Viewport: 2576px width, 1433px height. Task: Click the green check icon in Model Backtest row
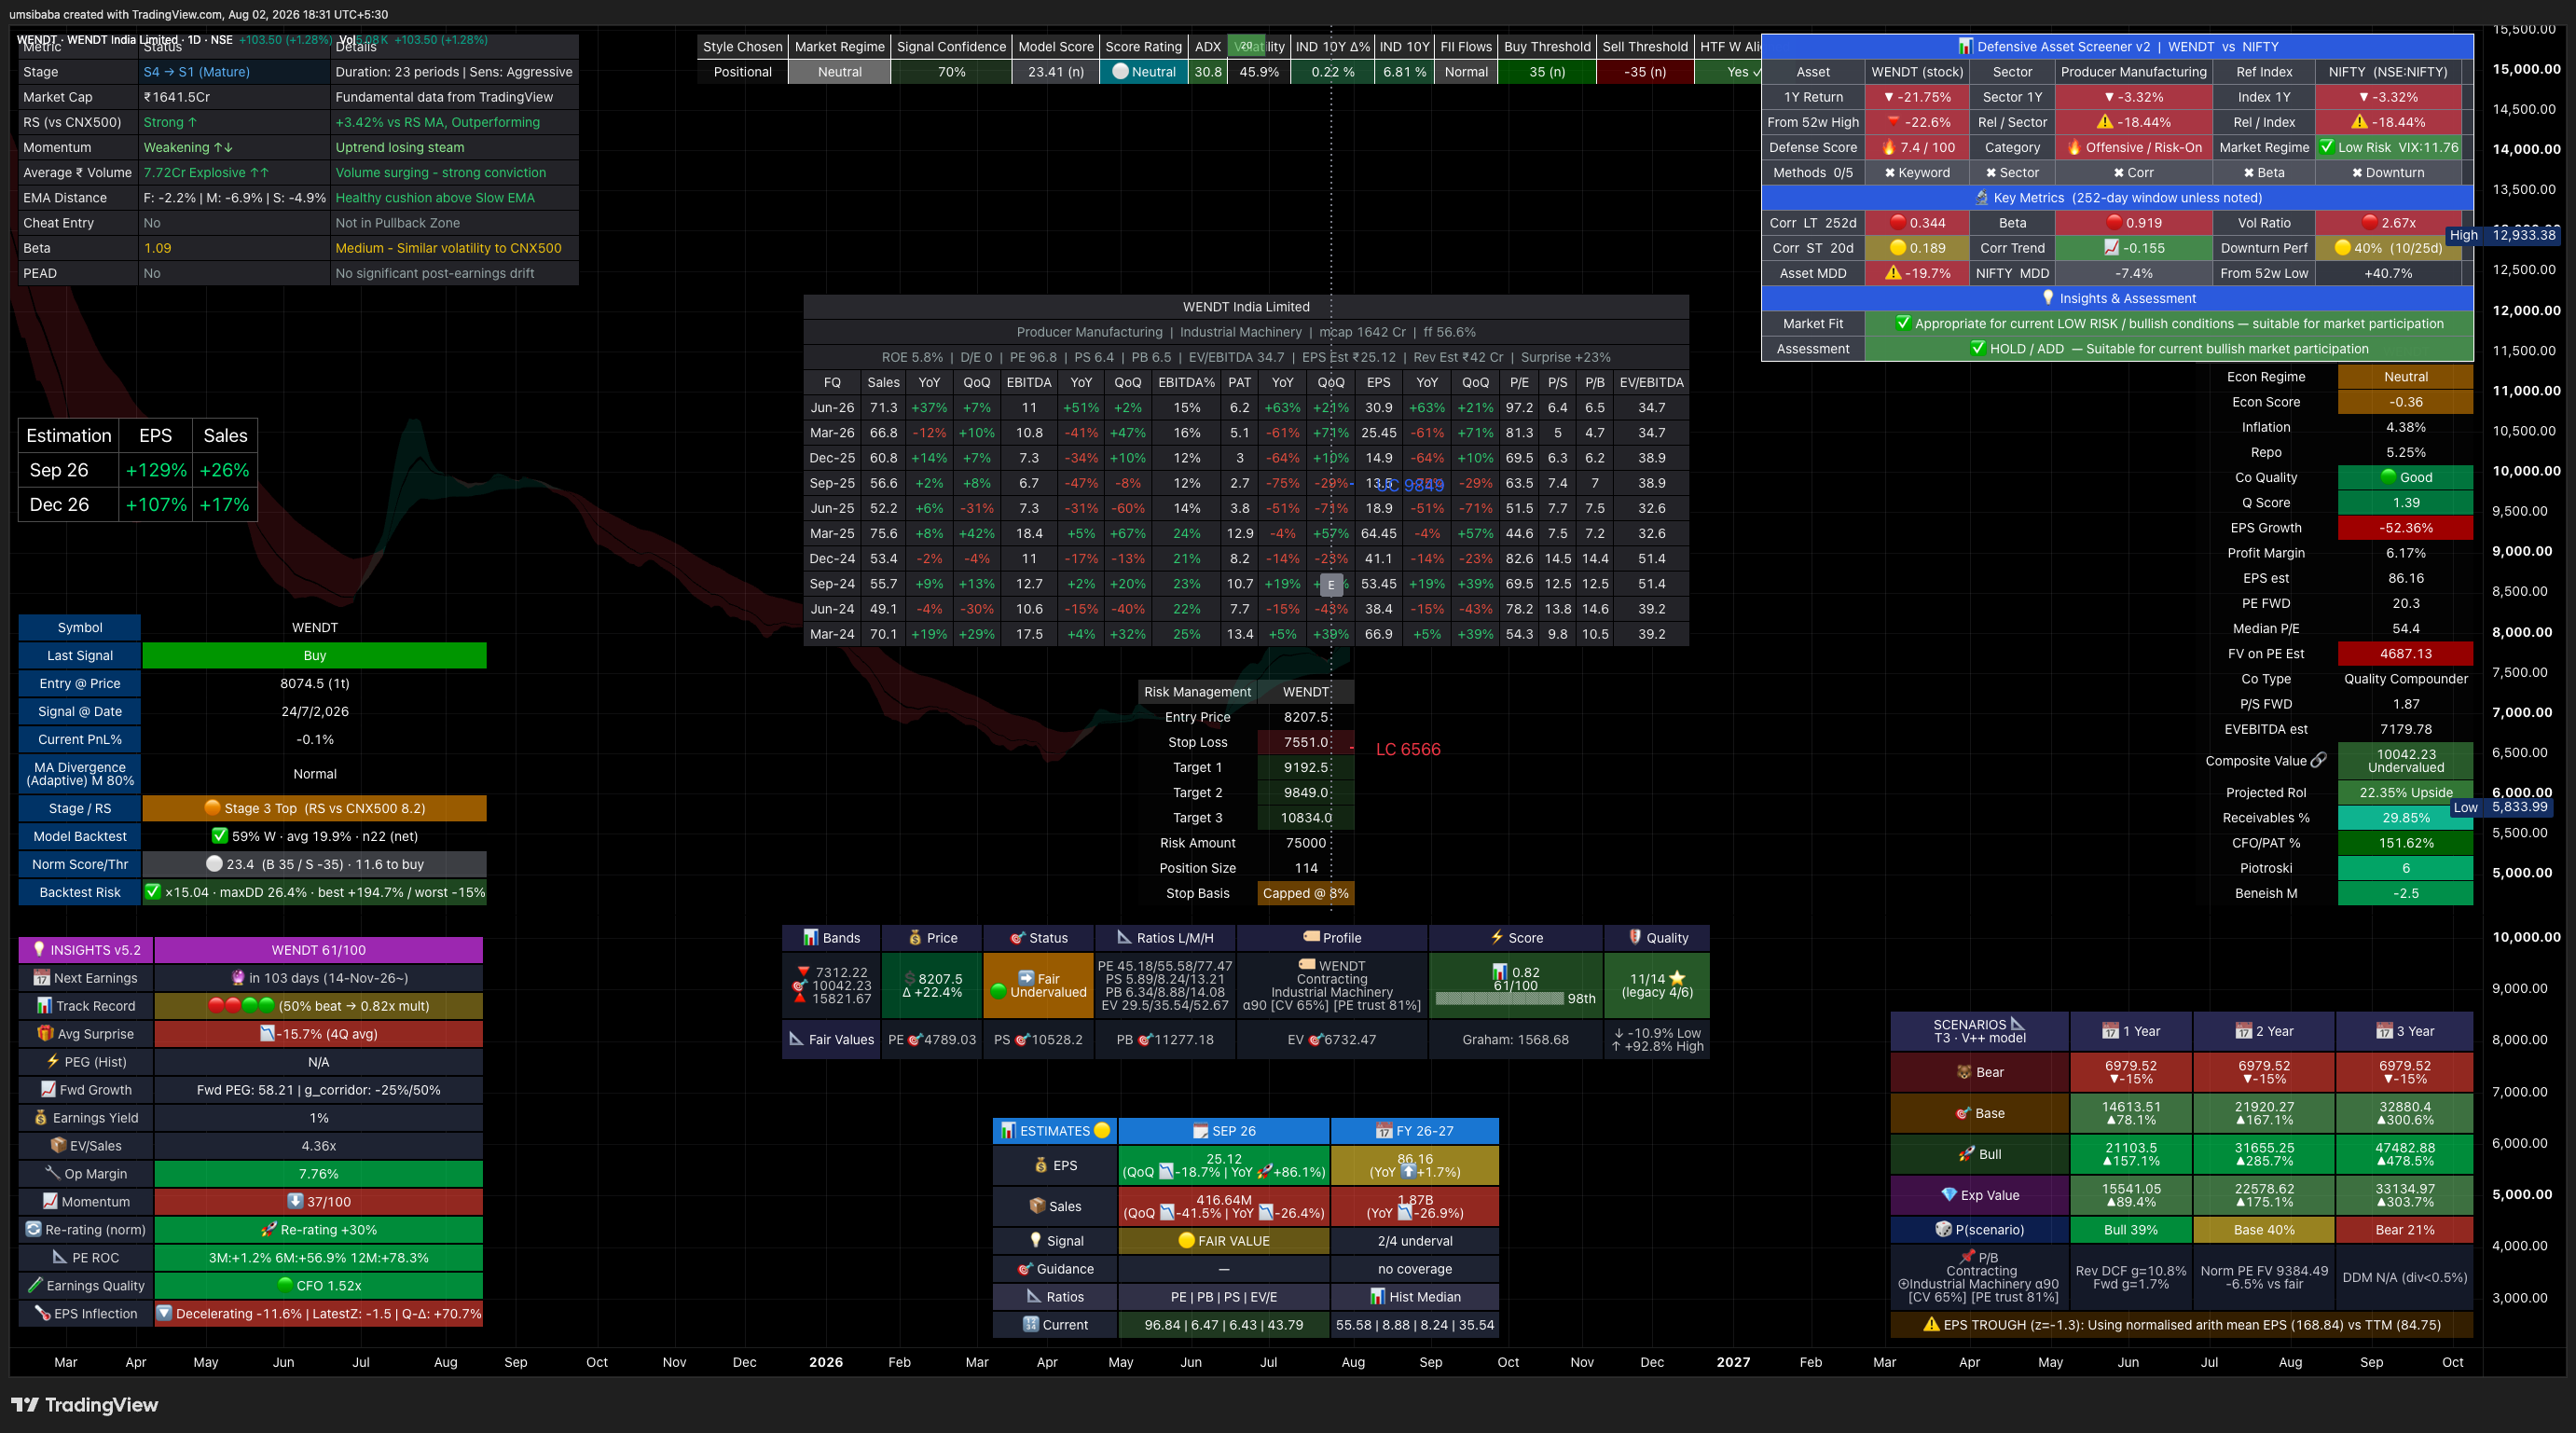click(x=220, y=835)
